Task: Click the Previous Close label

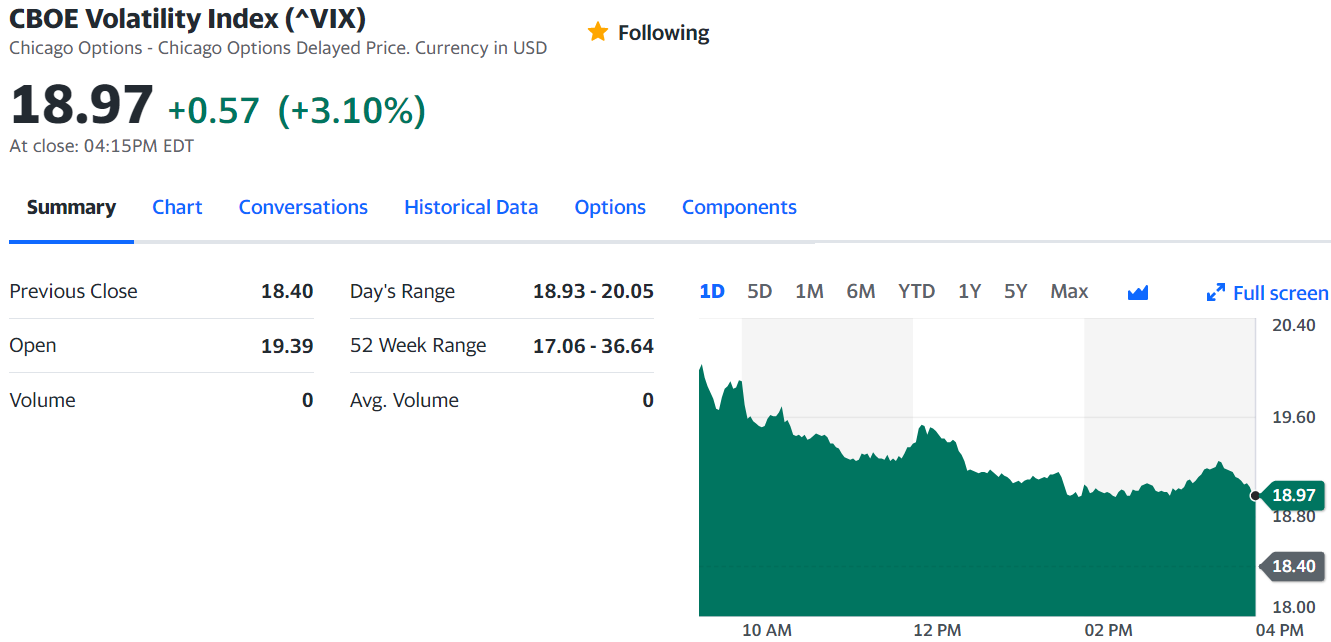Action: [x=73, y=291]
